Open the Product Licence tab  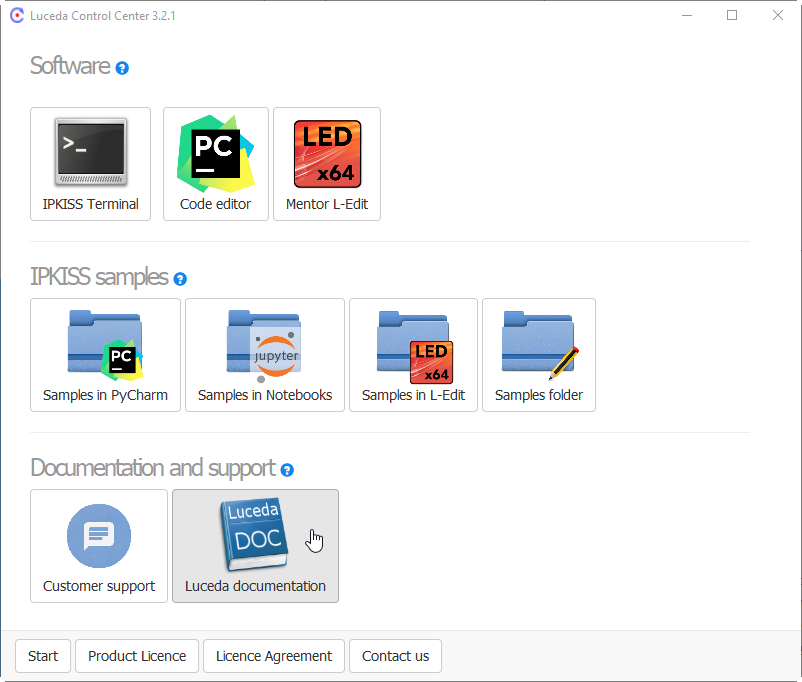click(x=137, y=656)
